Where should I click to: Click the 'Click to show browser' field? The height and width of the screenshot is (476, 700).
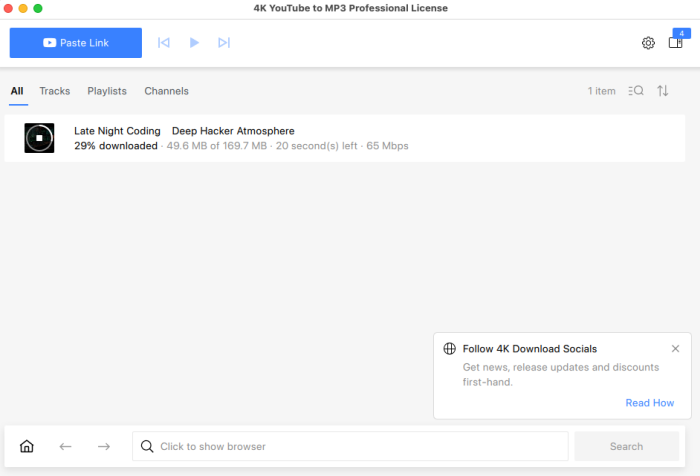(350, 446)
